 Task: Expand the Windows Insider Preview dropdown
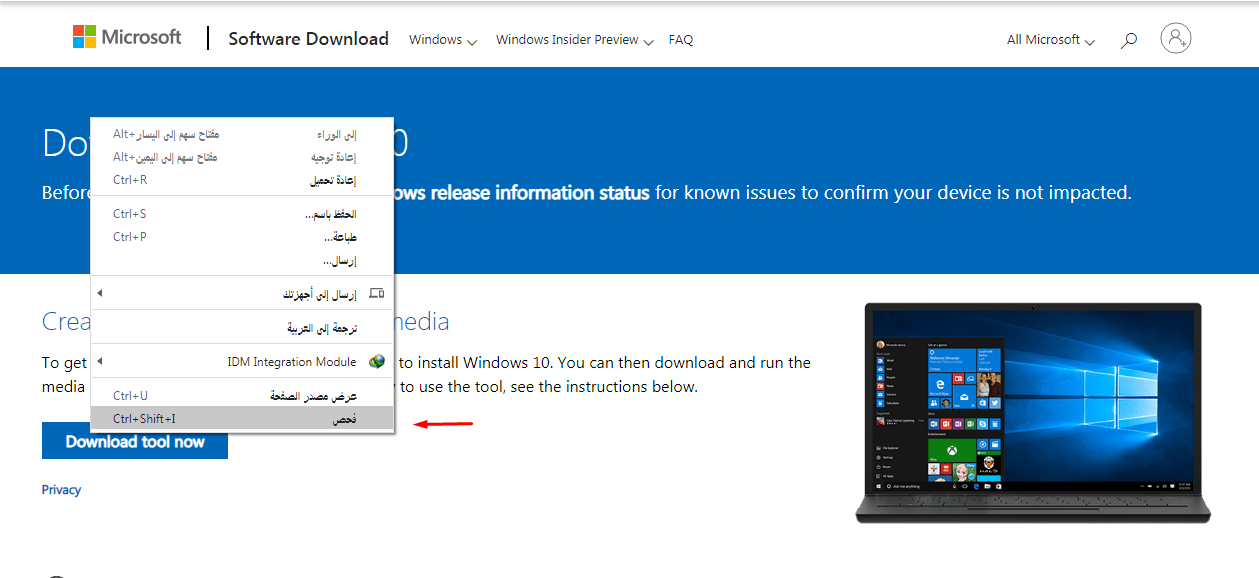coord(574,40)
